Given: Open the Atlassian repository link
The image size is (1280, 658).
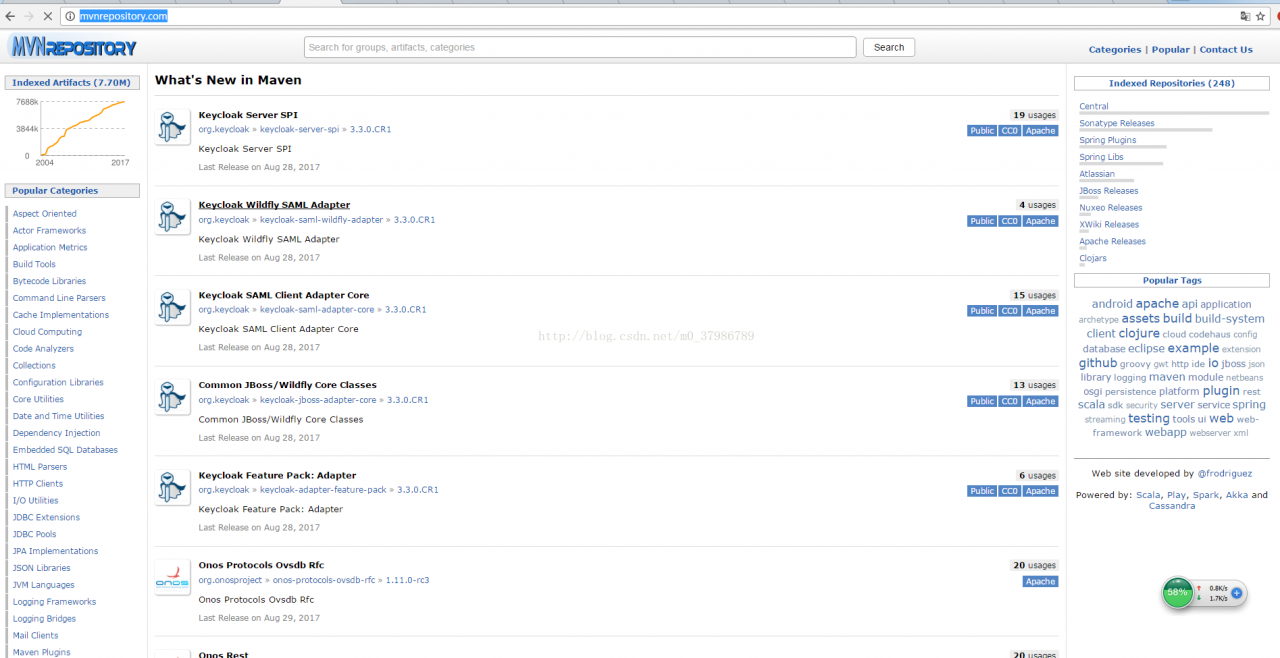Looking at the screenshot, I should click(1097, 174).
